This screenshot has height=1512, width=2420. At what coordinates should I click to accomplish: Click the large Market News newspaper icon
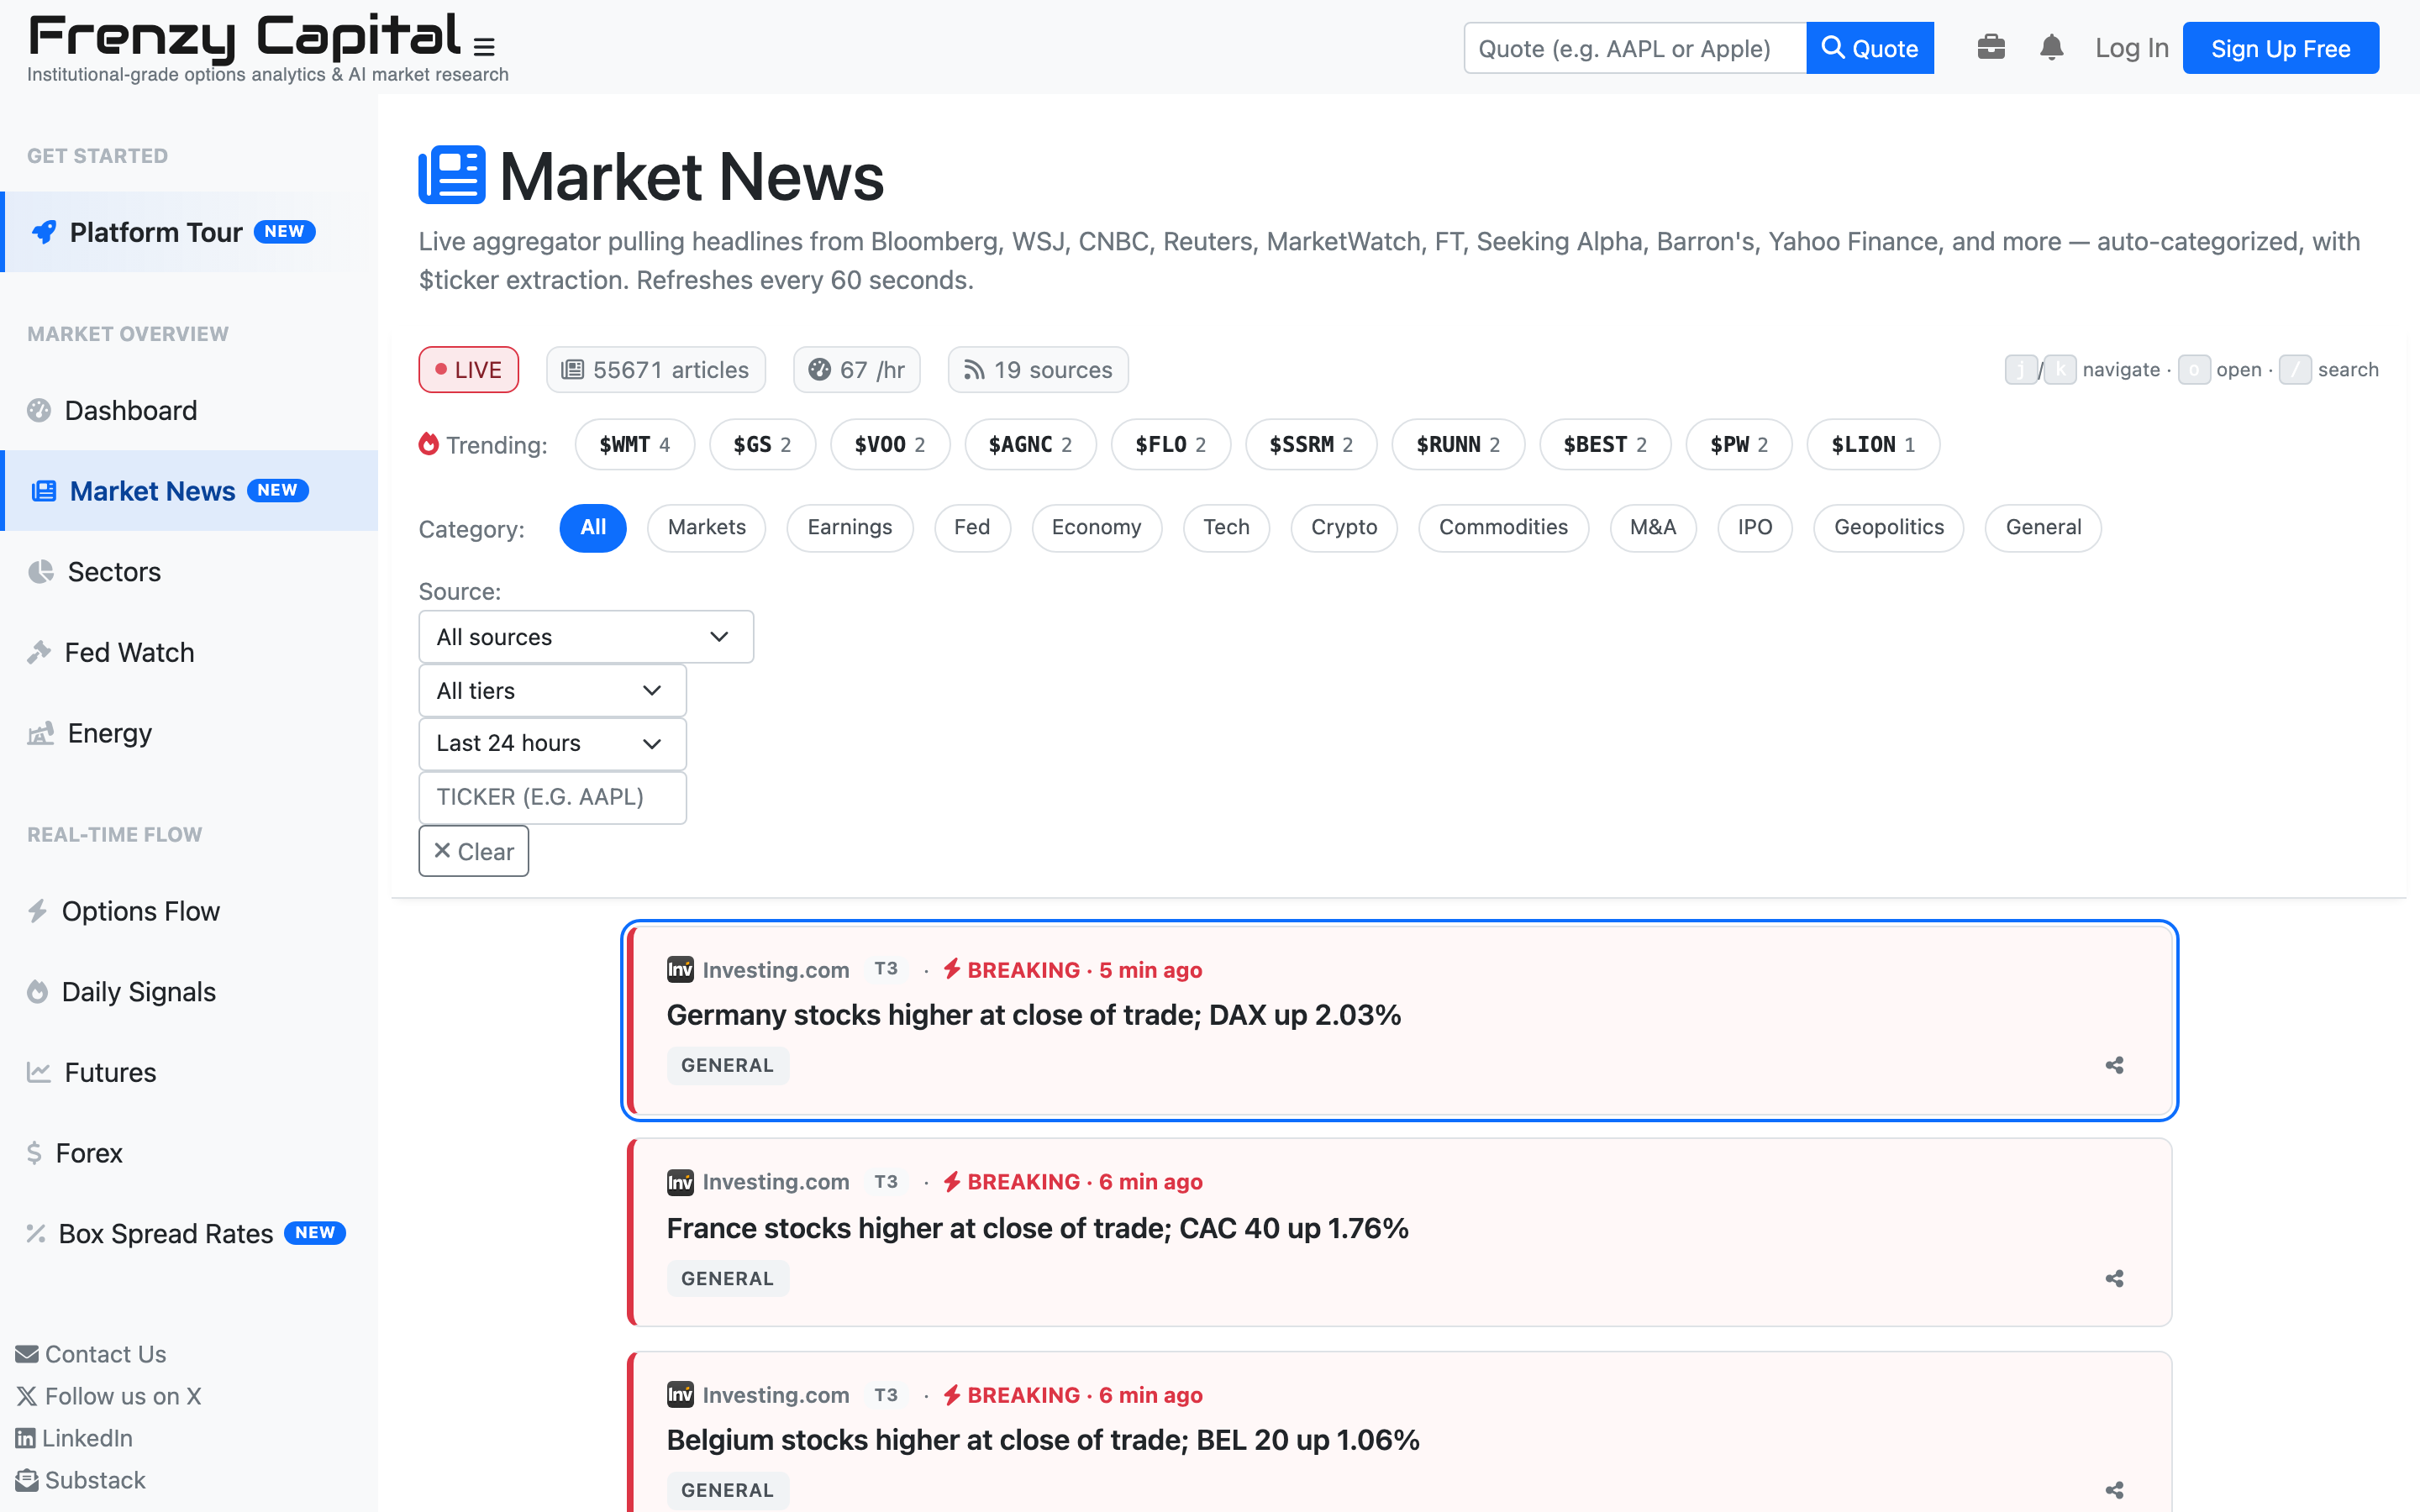coord(452,175)
